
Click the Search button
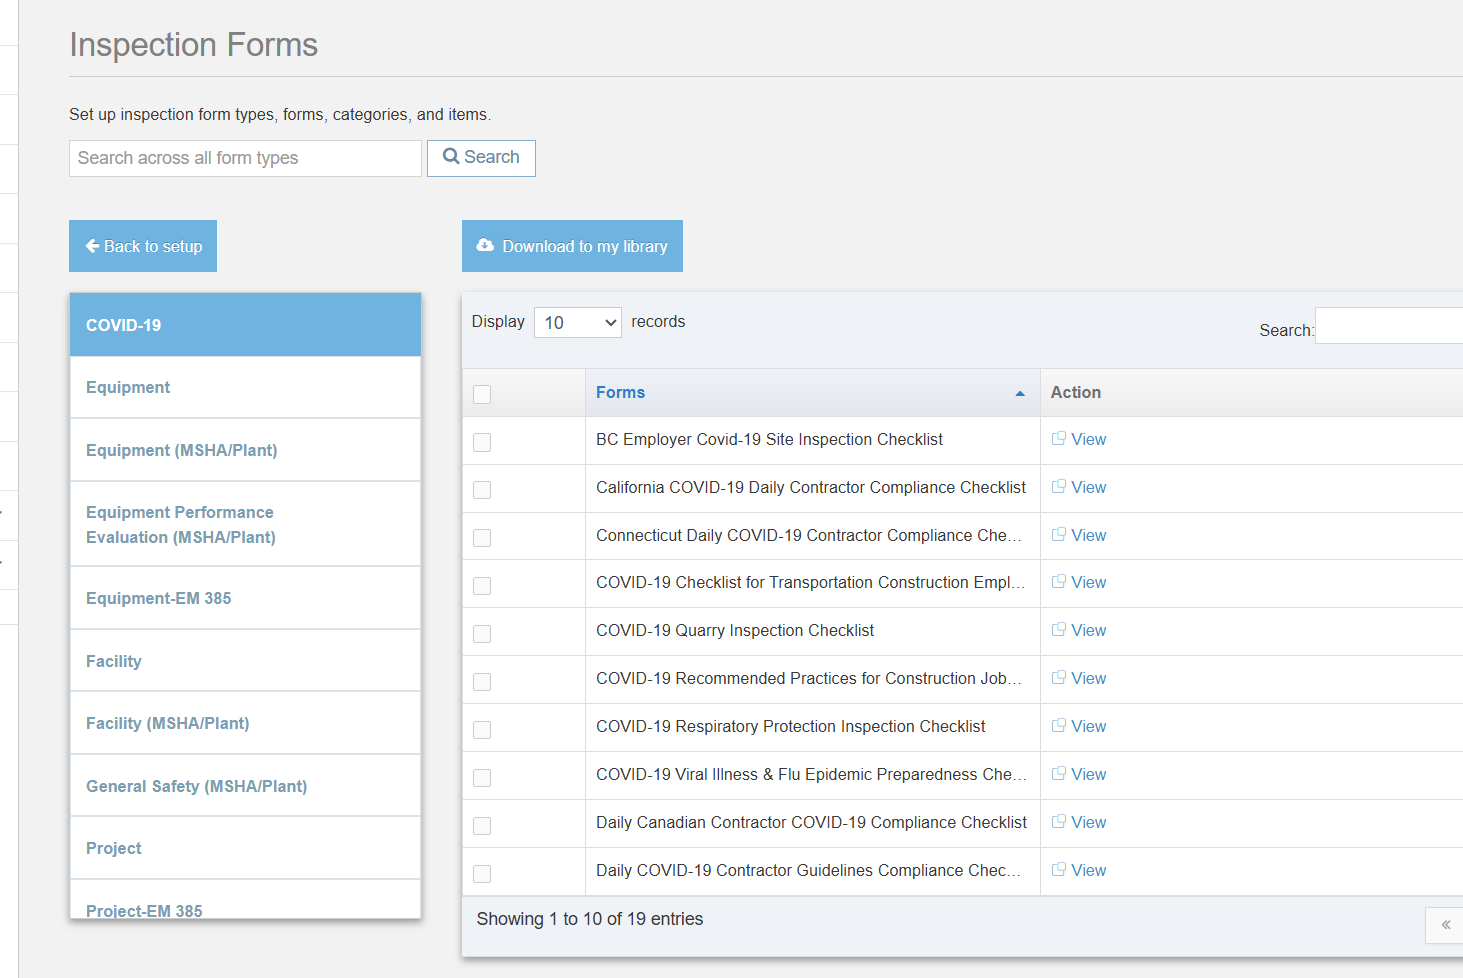(x=481, y=158)
